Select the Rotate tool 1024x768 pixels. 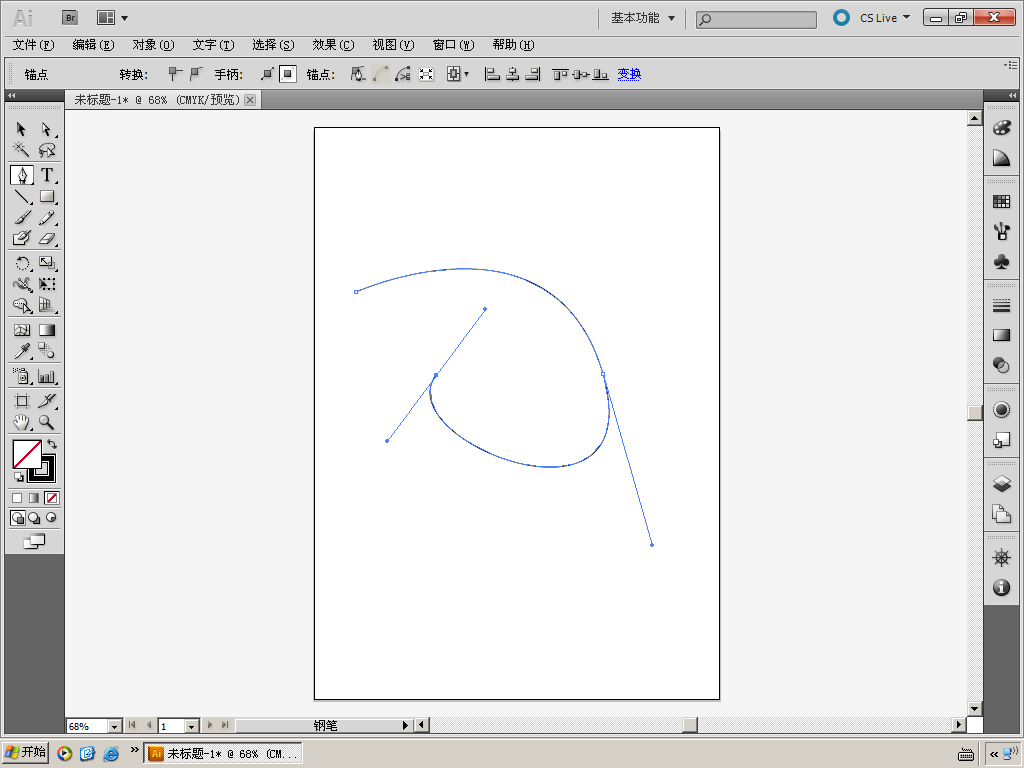click(21, 263)
